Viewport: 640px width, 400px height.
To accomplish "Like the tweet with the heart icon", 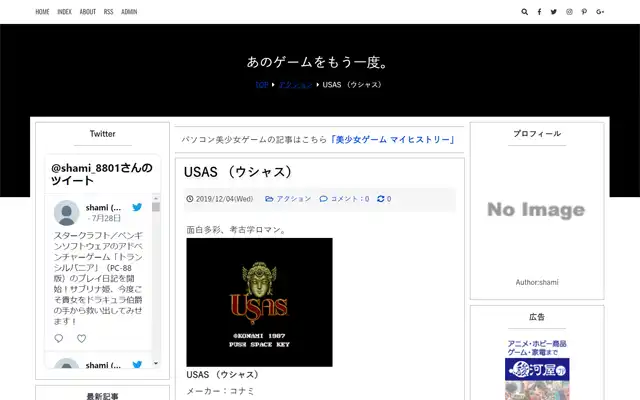I will click(x=82, y=338).
